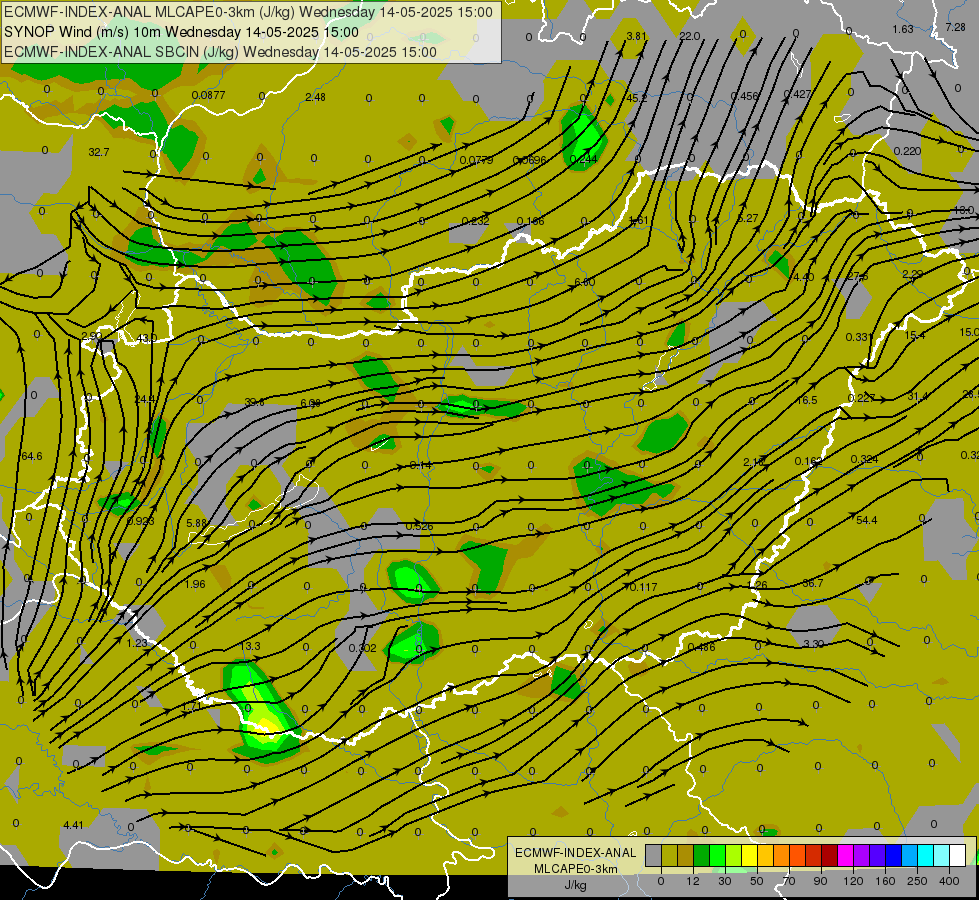Select the olive swatch after the 0 tick
This screenshot has width=979, height=900.
point(669,855)
